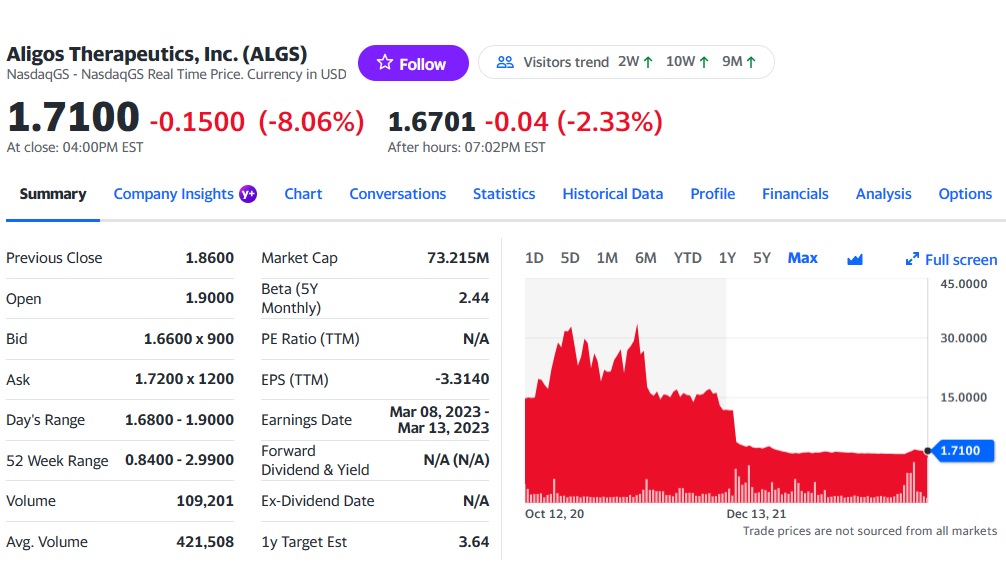This screenshot has height=562, width=1006.
Task: Select the 1D chart range
Action: pyautogui.click(x=534, y=258)
